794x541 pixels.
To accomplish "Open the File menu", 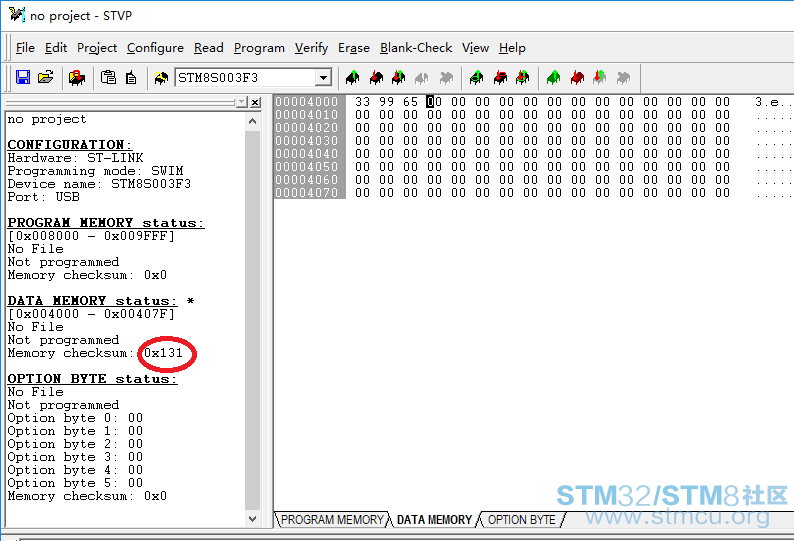I will tap(25, 48).
